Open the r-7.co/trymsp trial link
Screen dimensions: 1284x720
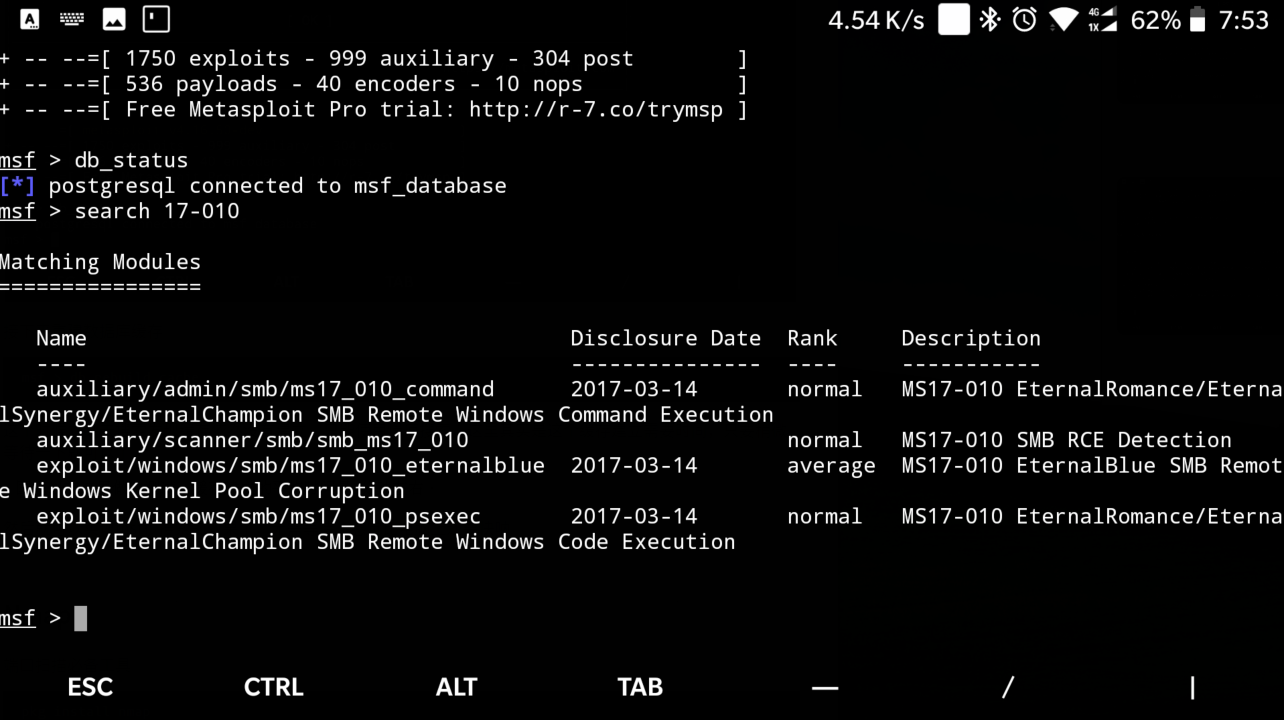click(x=596, y=110)
